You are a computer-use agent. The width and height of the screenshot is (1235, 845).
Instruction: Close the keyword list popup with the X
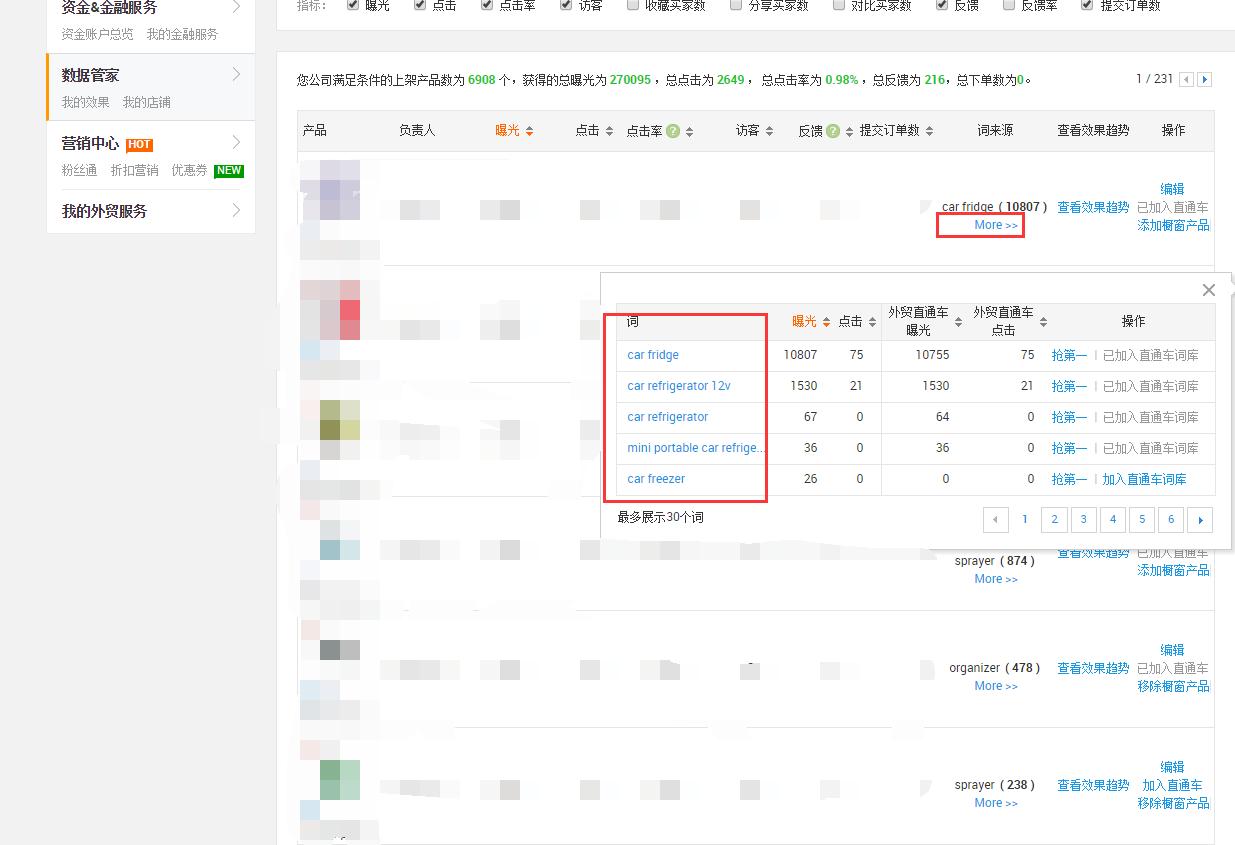pos(1209,290)
